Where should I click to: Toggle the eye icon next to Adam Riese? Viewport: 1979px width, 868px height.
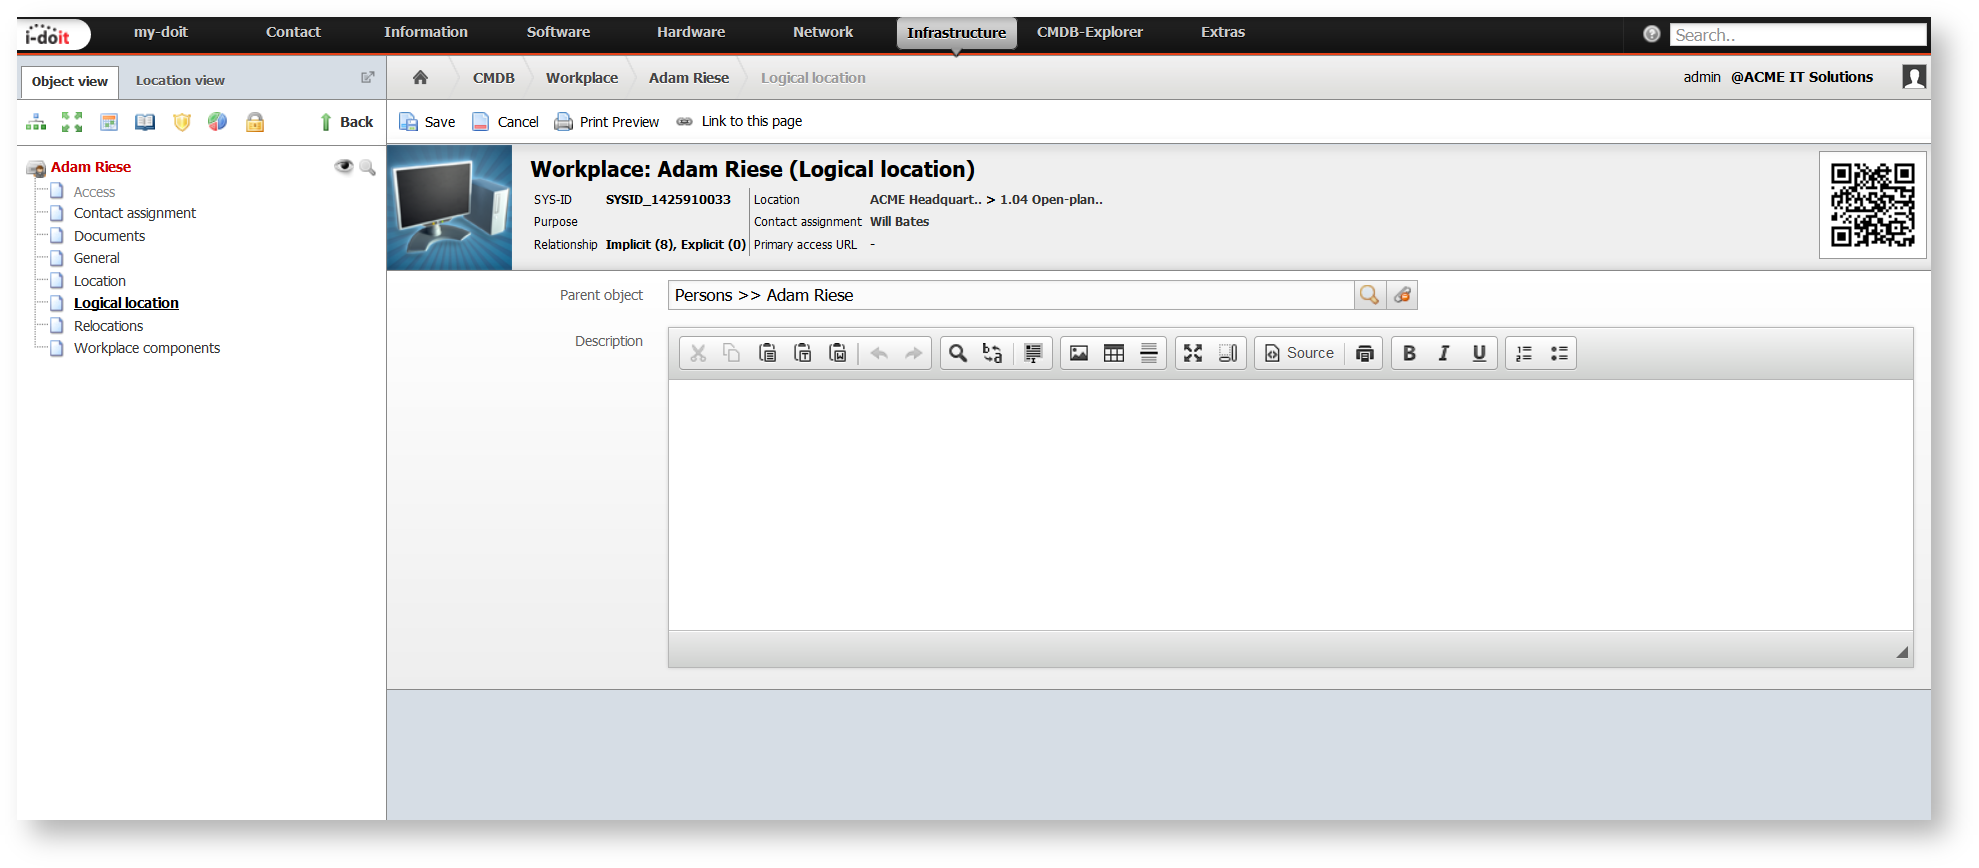coord(344,166)
